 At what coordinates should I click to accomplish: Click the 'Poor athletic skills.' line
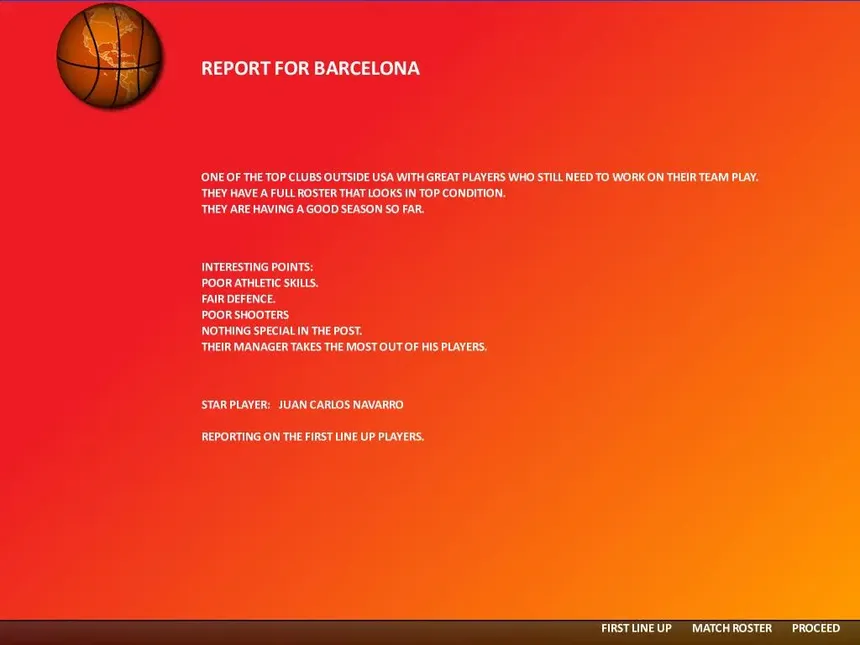[x=259, y=283]
